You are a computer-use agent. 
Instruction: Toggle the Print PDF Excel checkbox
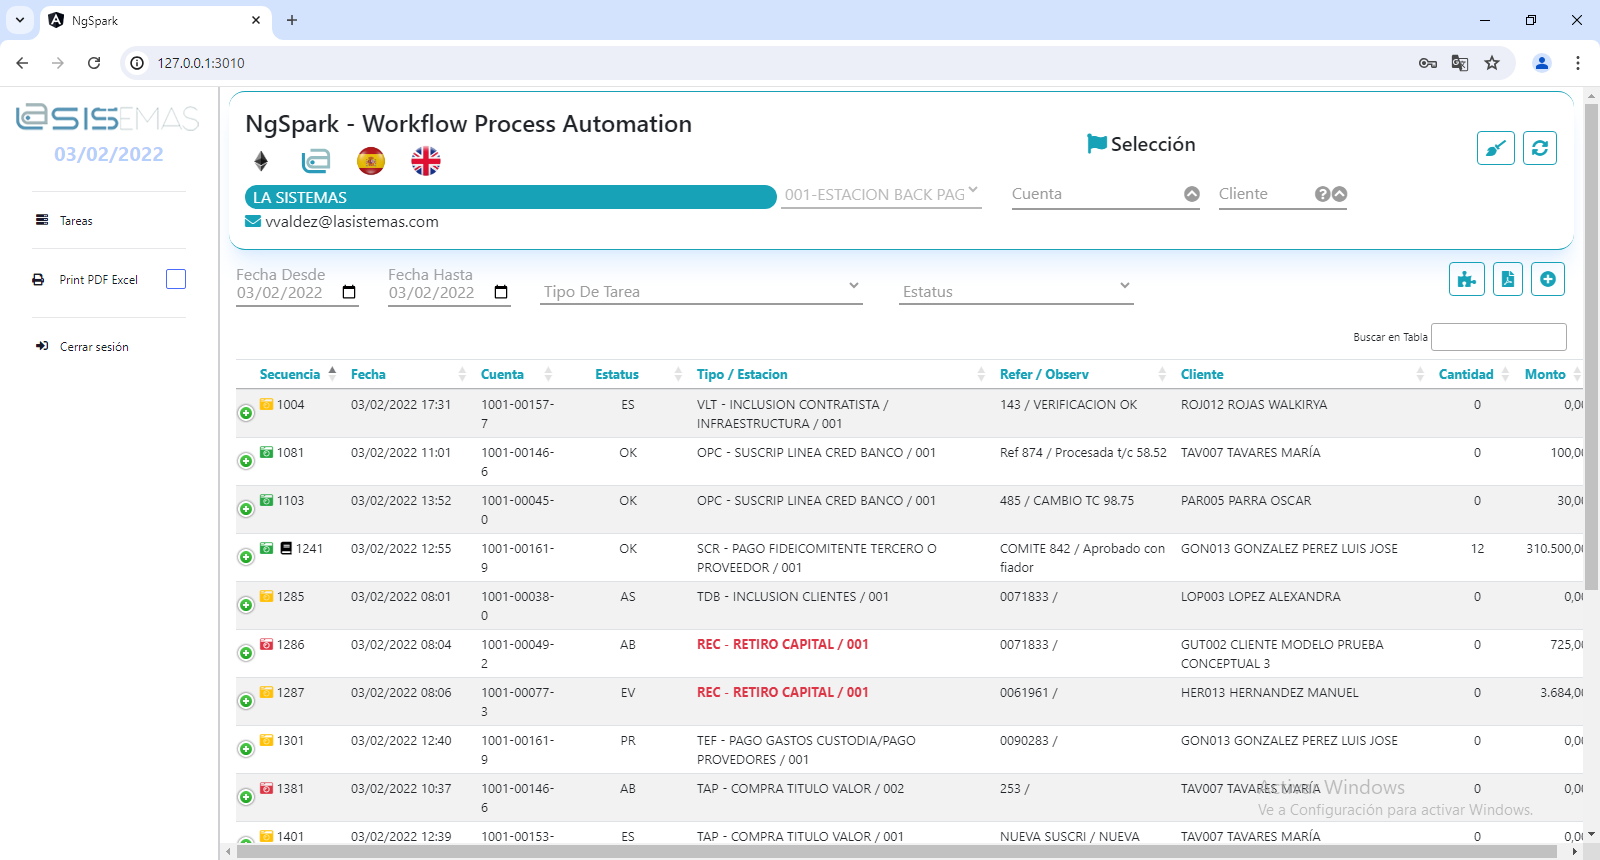pyautogui.click(x=176, y=279)
